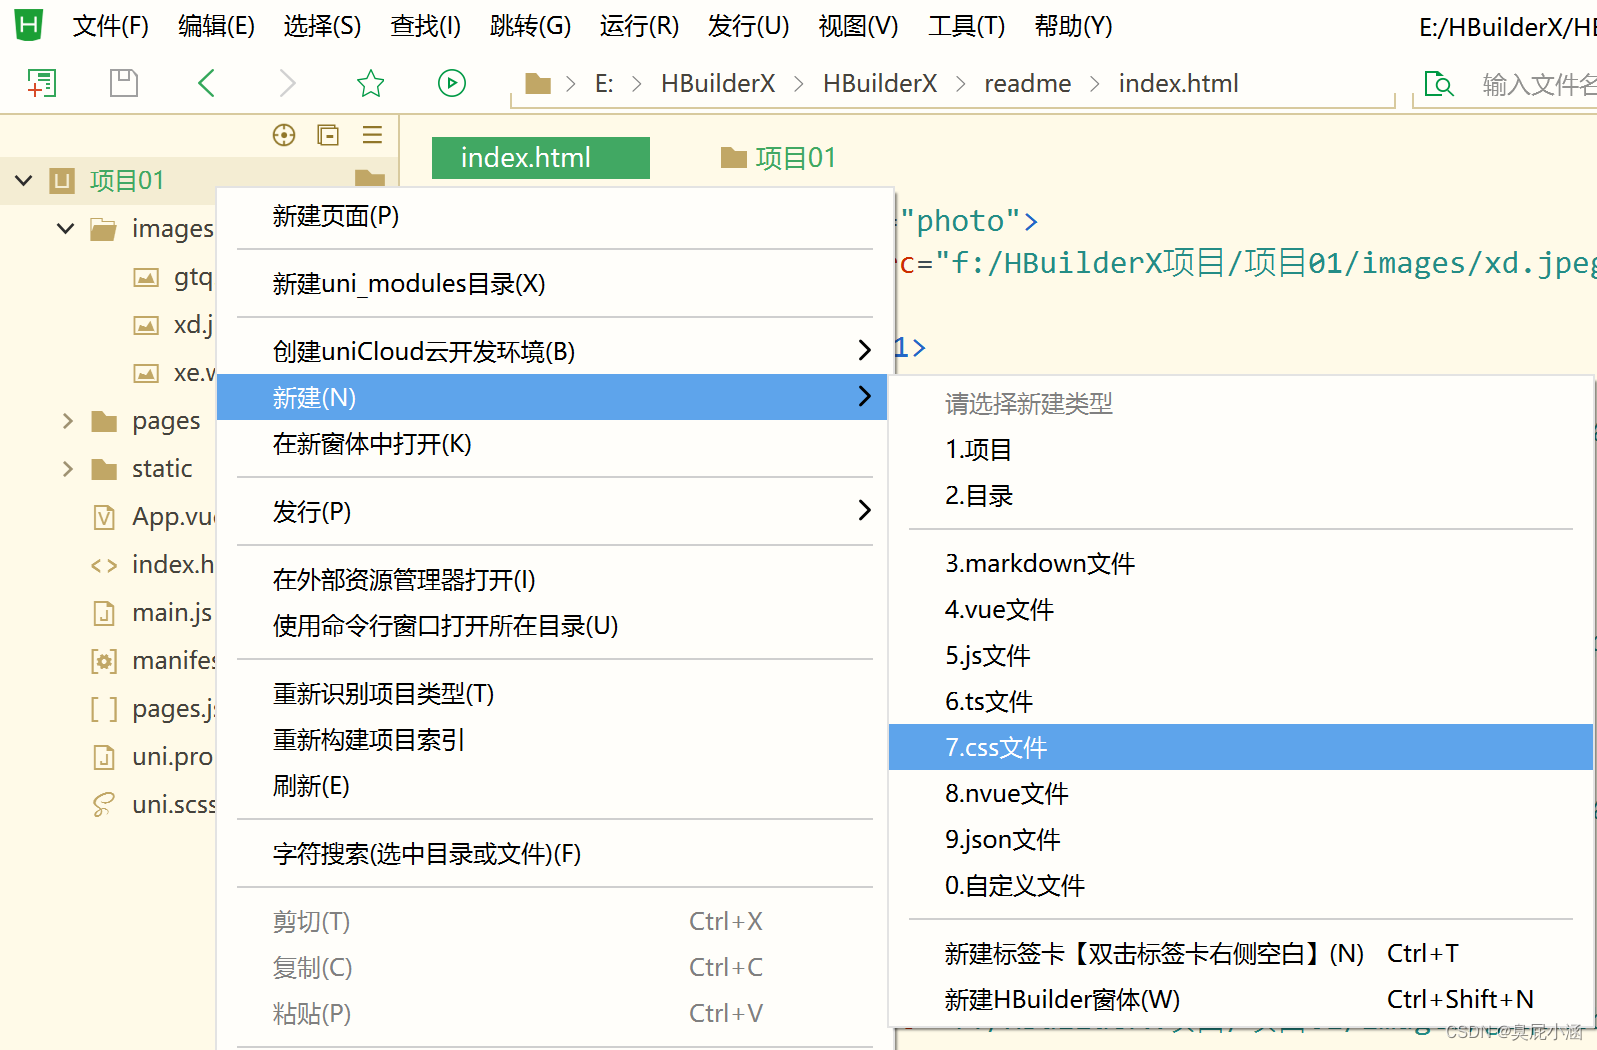Screen dimensions: 1597x1050
Task: Choose 新建uni_modules目录(X)
Action: pos(552,284)
